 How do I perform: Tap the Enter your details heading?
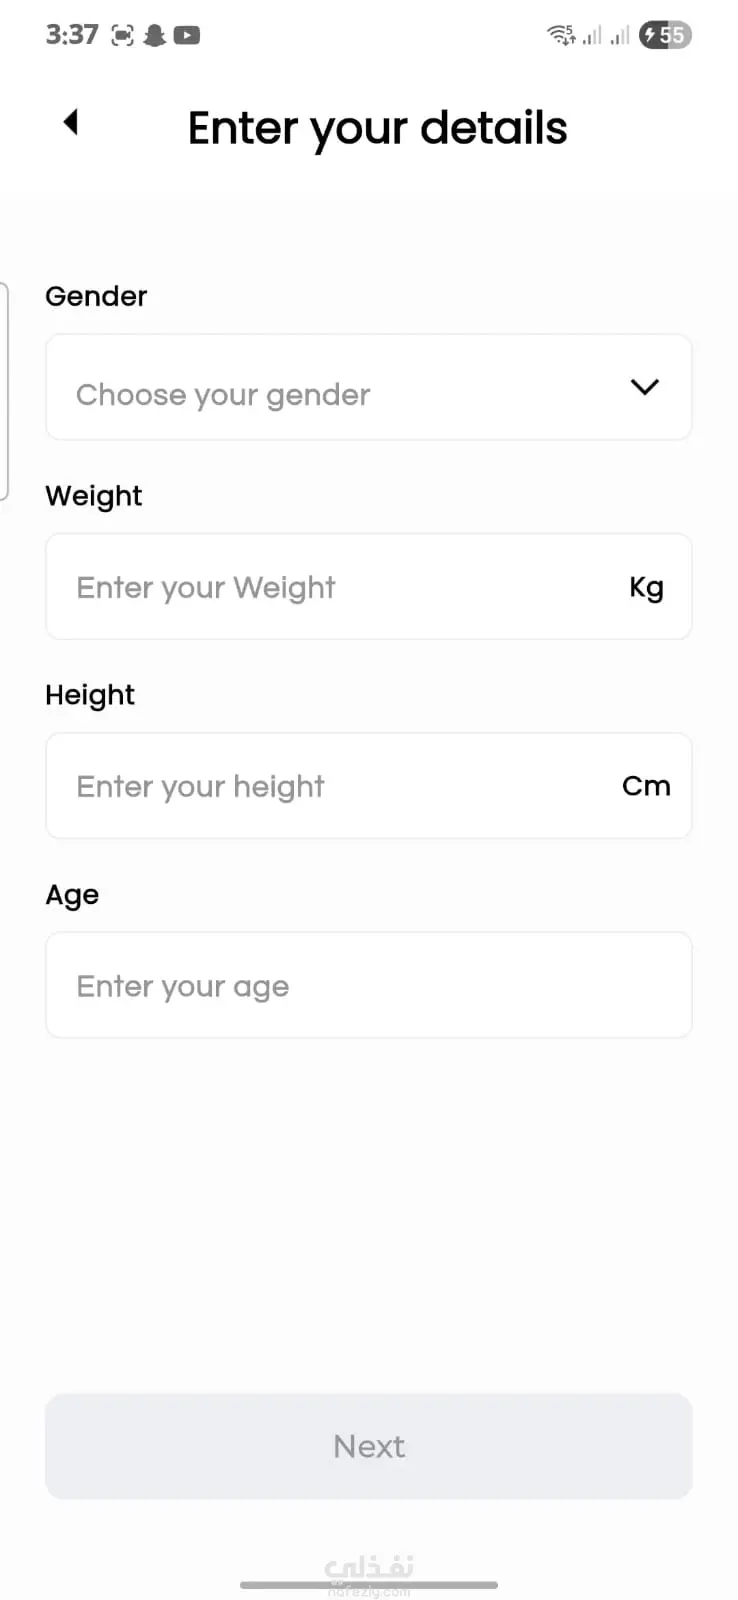[x=377, y=128]
